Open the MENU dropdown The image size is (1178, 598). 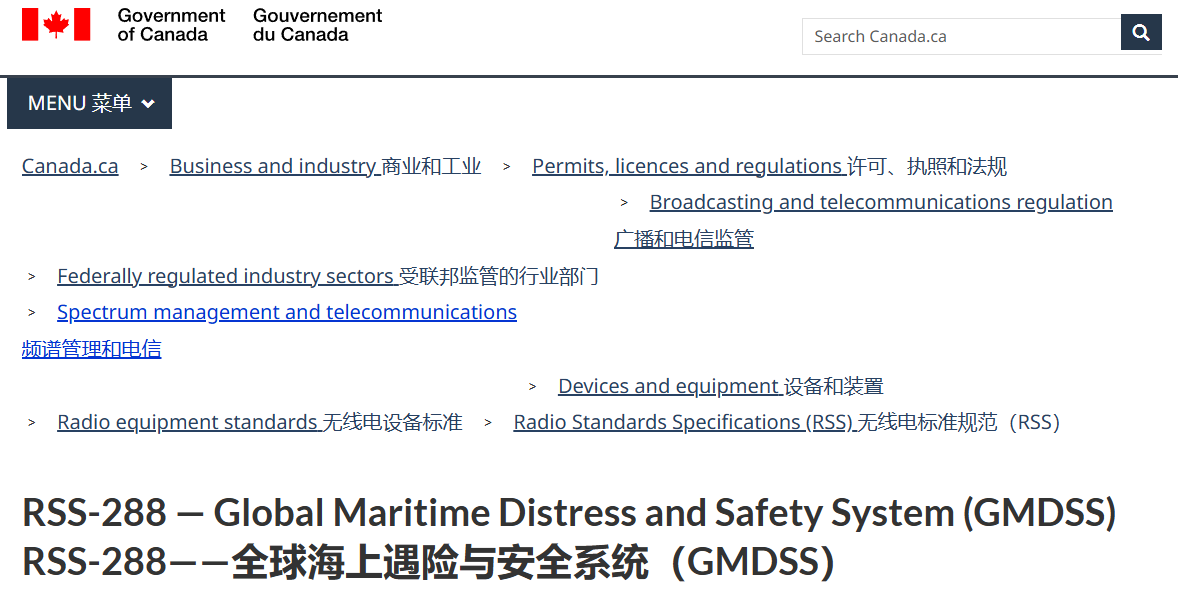(x=89, y=103)
